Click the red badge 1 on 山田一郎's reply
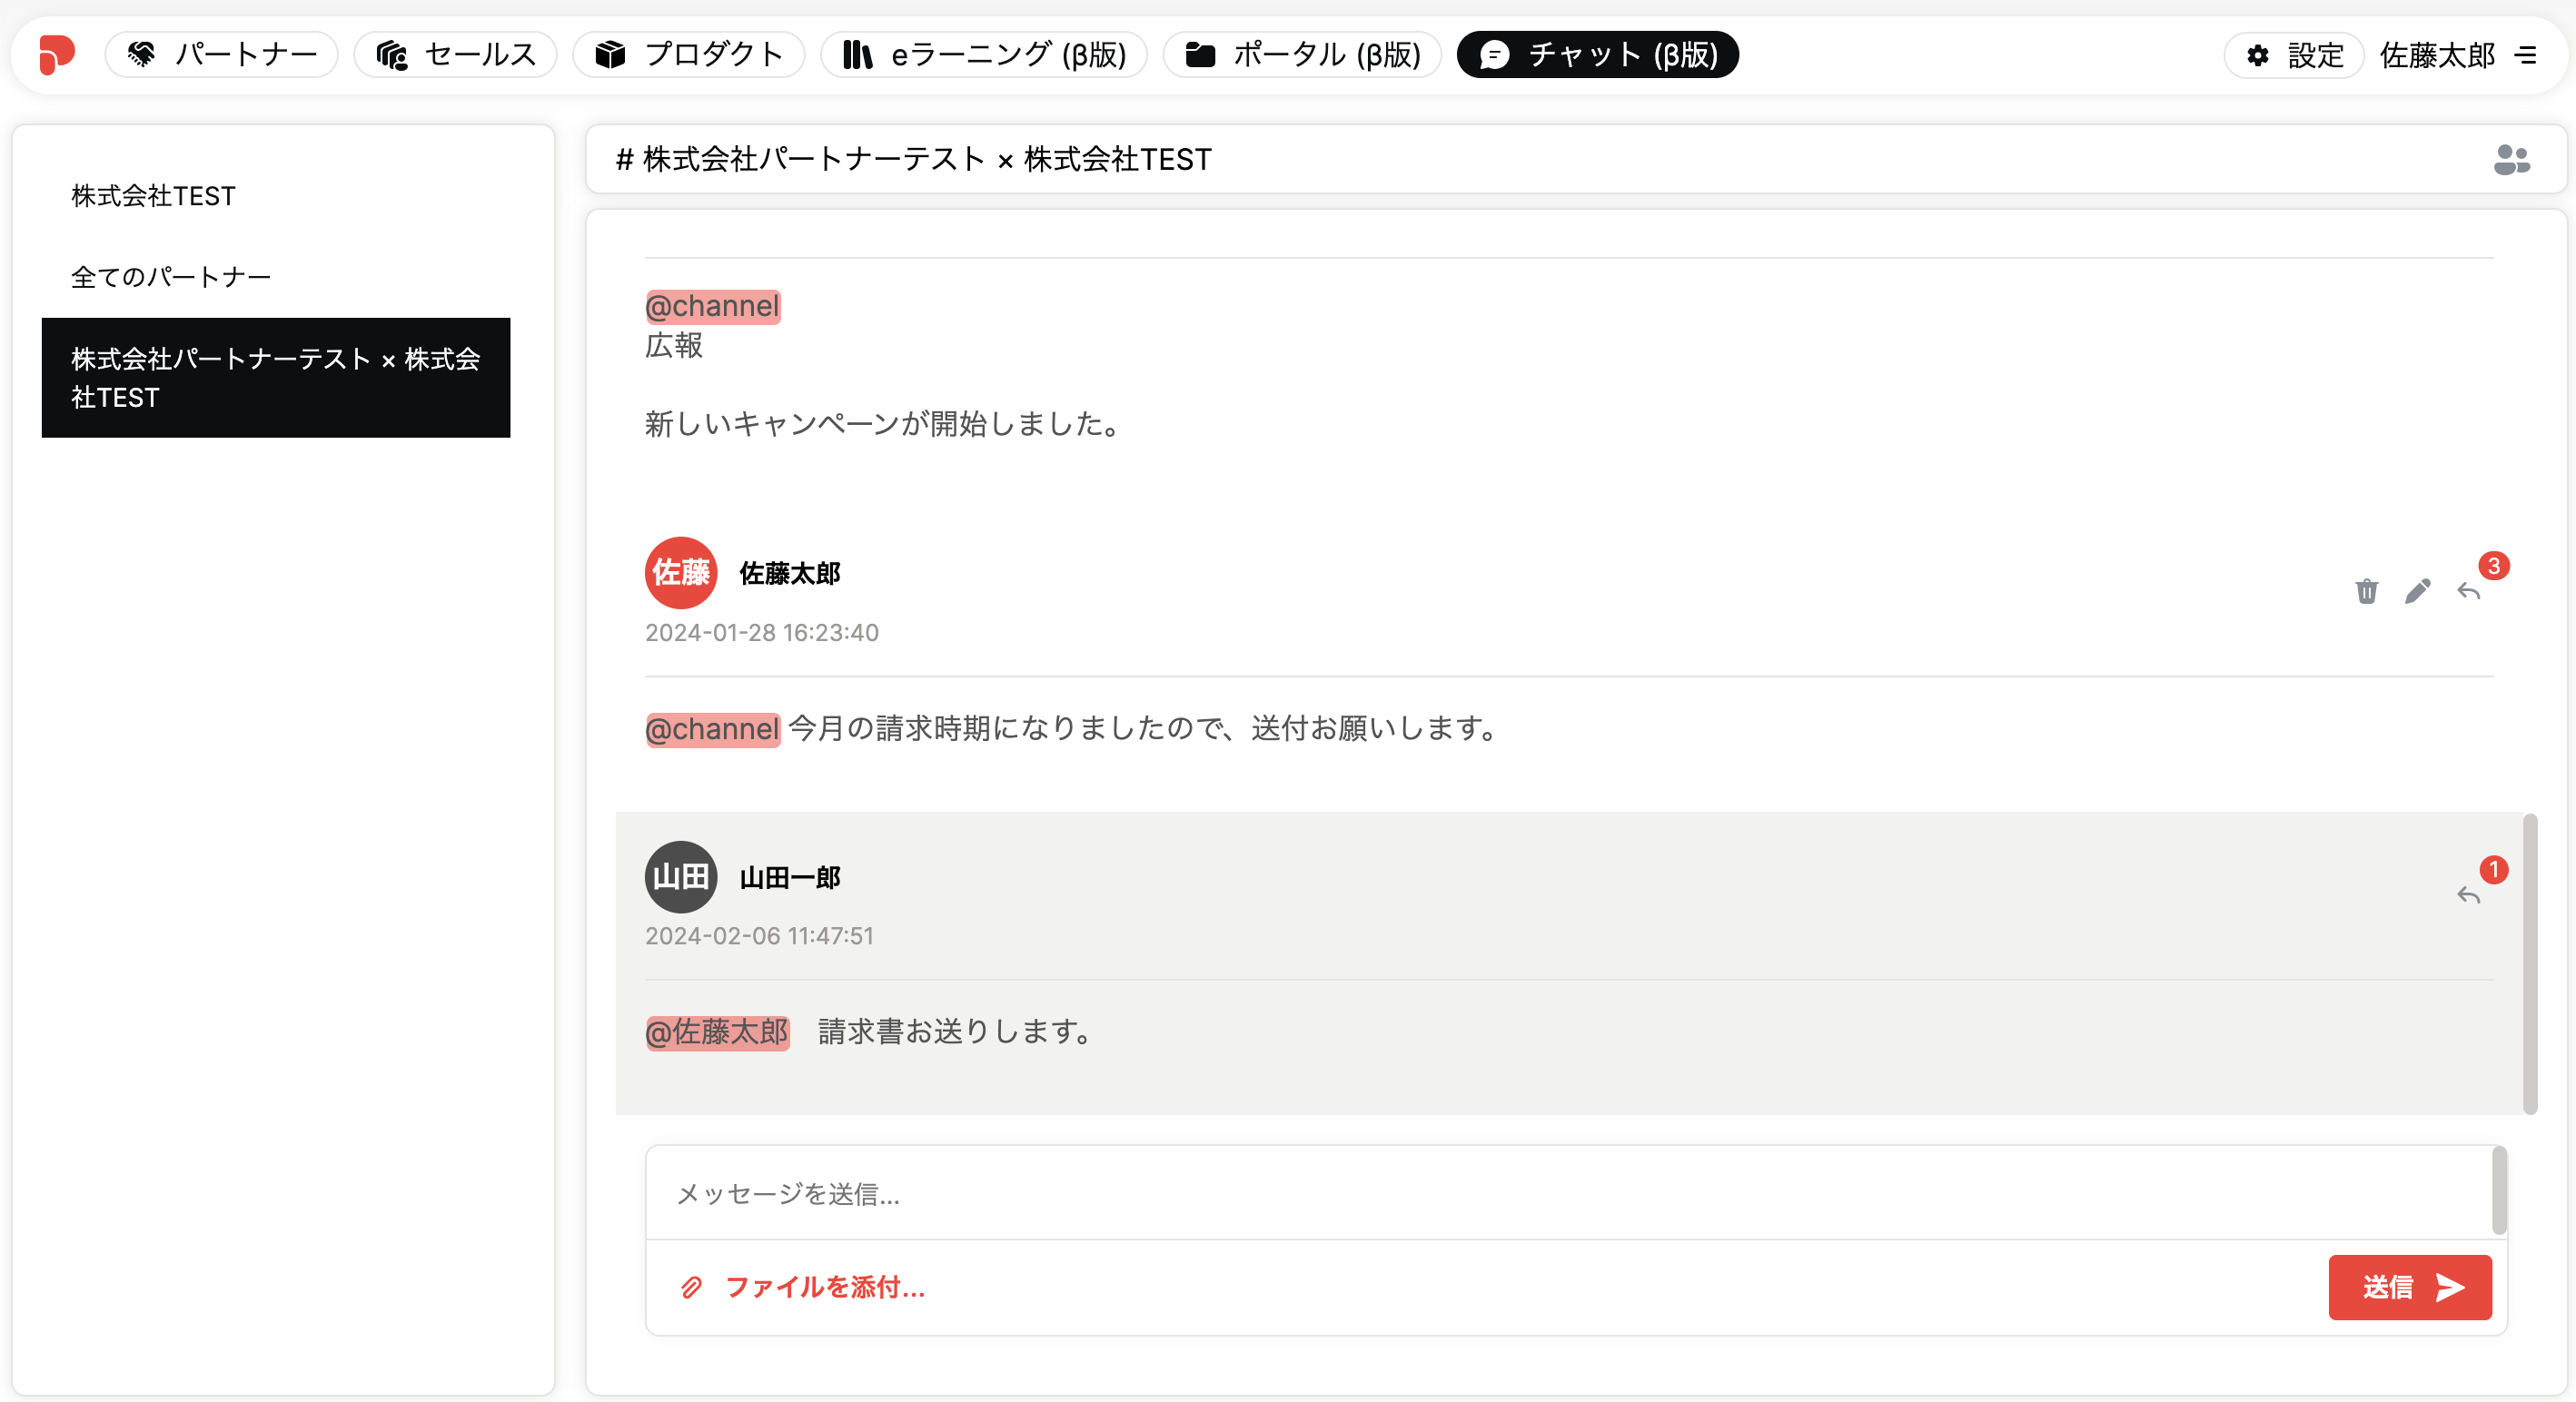The image size is (2576, 1402). 2494,870
